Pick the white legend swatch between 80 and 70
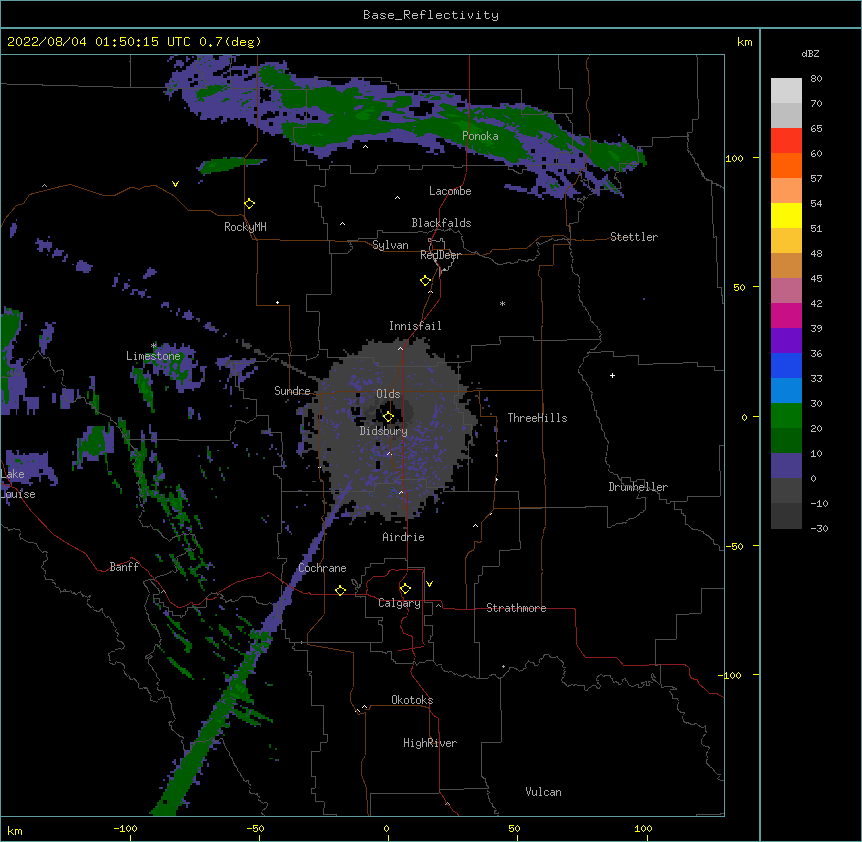 click(786, 91)
